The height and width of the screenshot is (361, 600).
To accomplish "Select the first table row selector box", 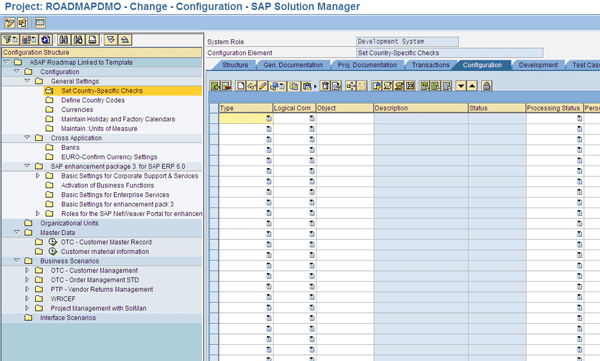I will 214,118.
